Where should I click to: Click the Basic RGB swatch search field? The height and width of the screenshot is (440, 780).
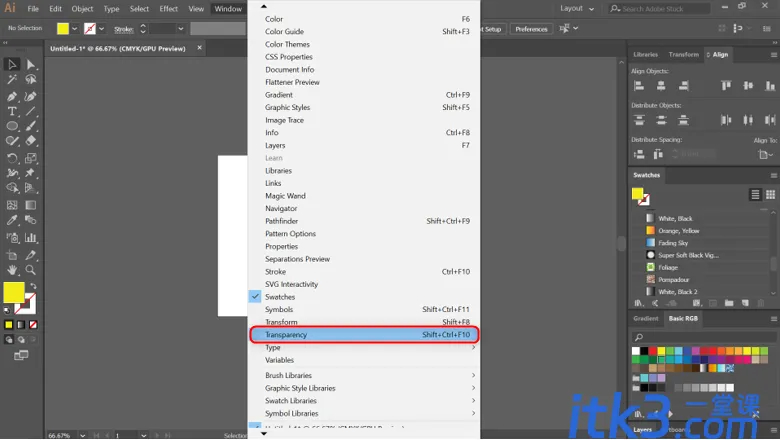(x=704, y=337)
